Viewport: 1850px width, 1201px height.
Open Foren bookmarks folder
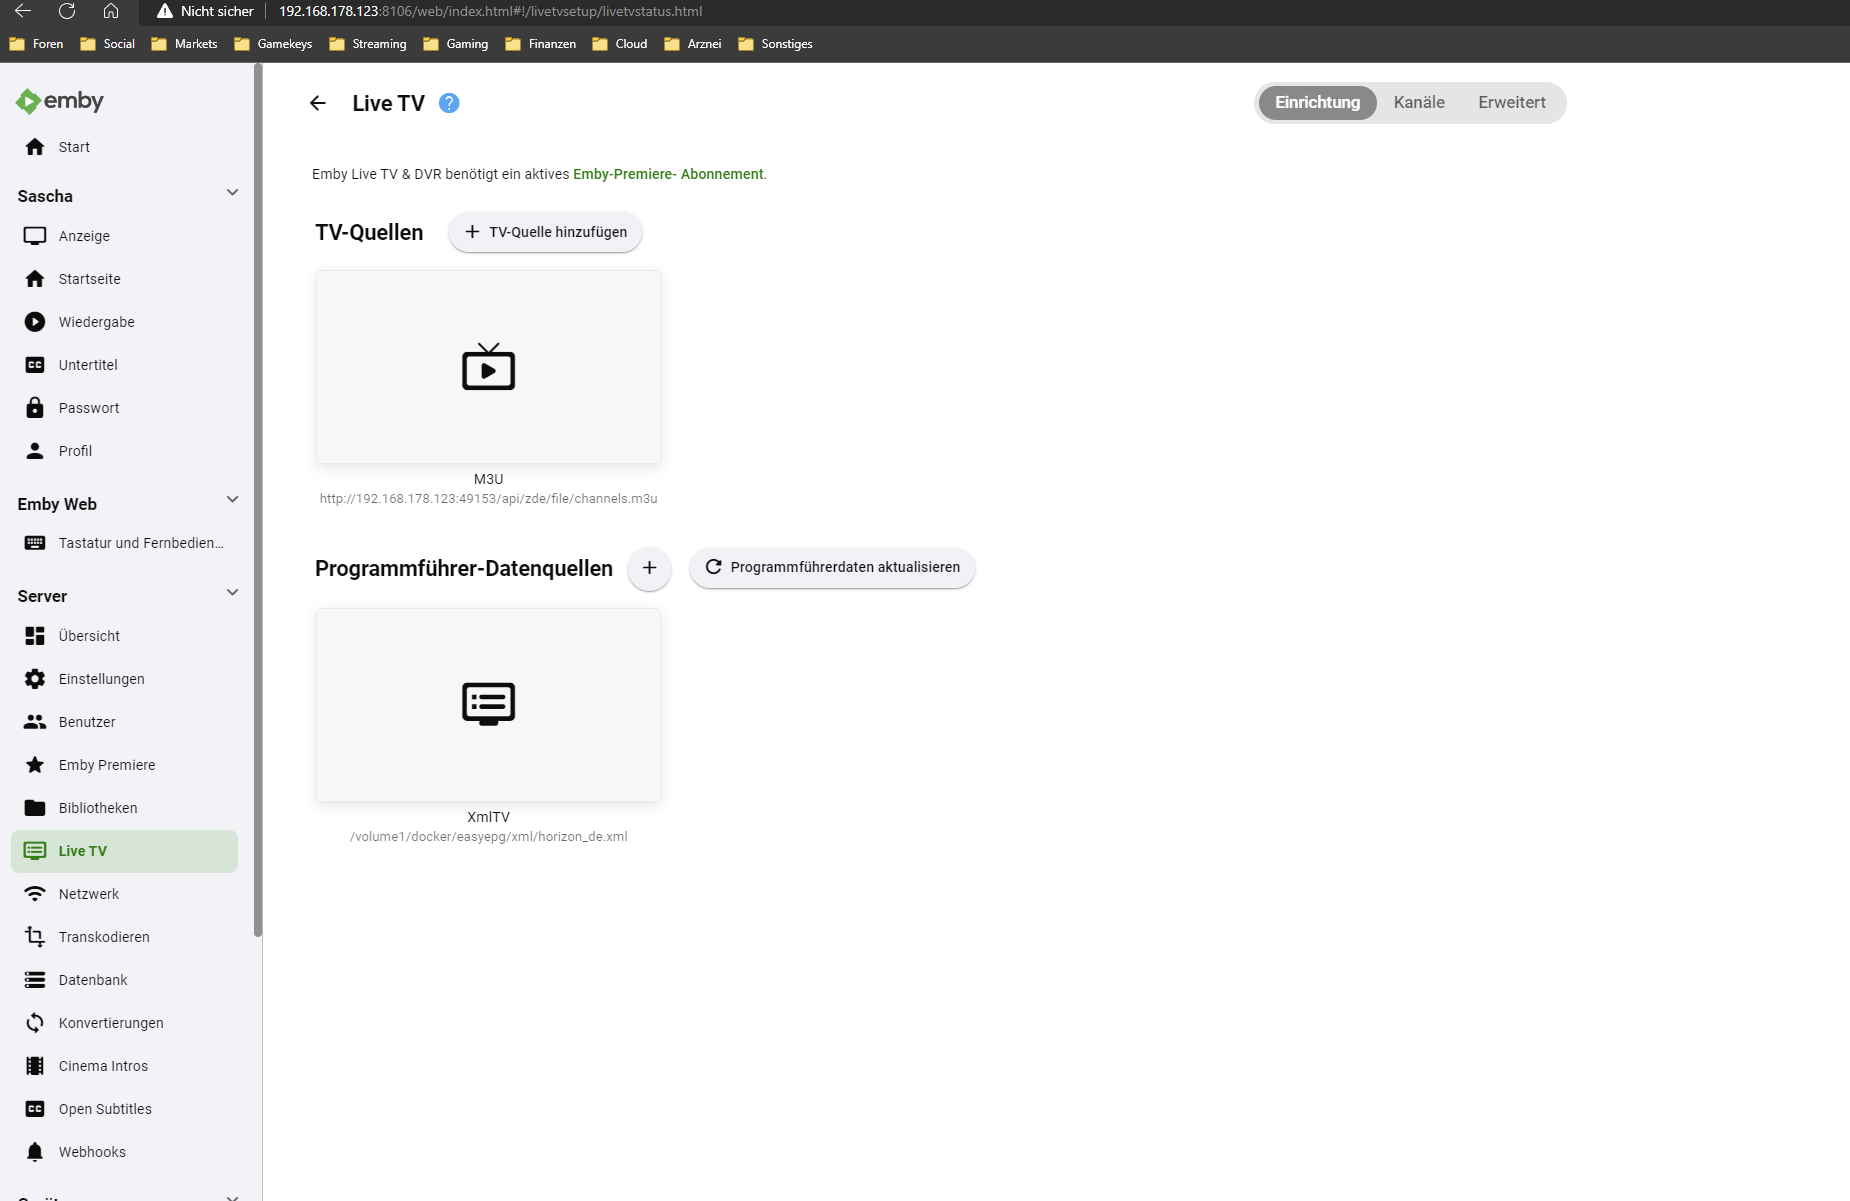click(36, 44)
